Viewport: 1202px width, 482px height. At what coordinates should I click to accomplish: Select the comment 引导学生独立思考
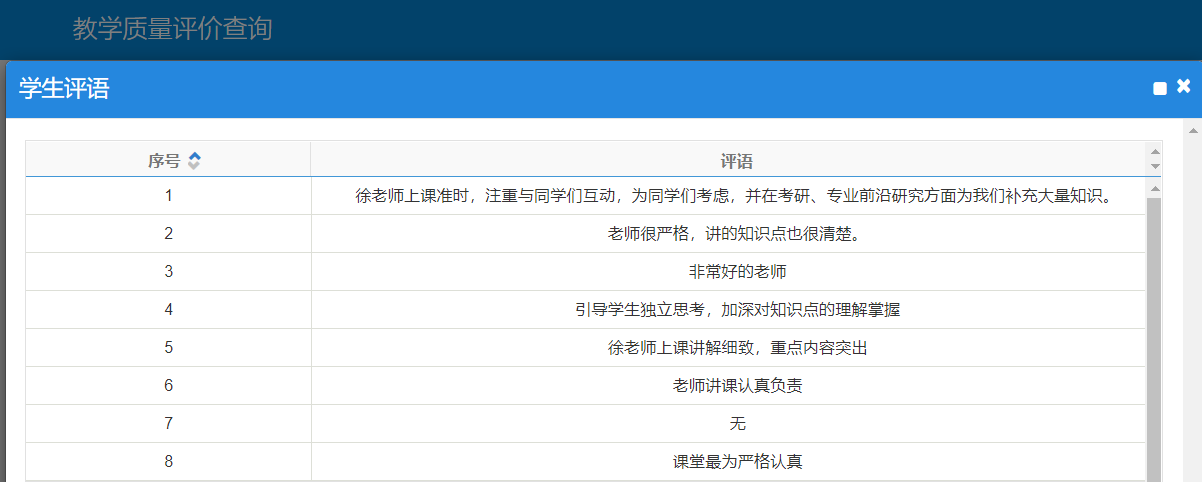point(735,310)
